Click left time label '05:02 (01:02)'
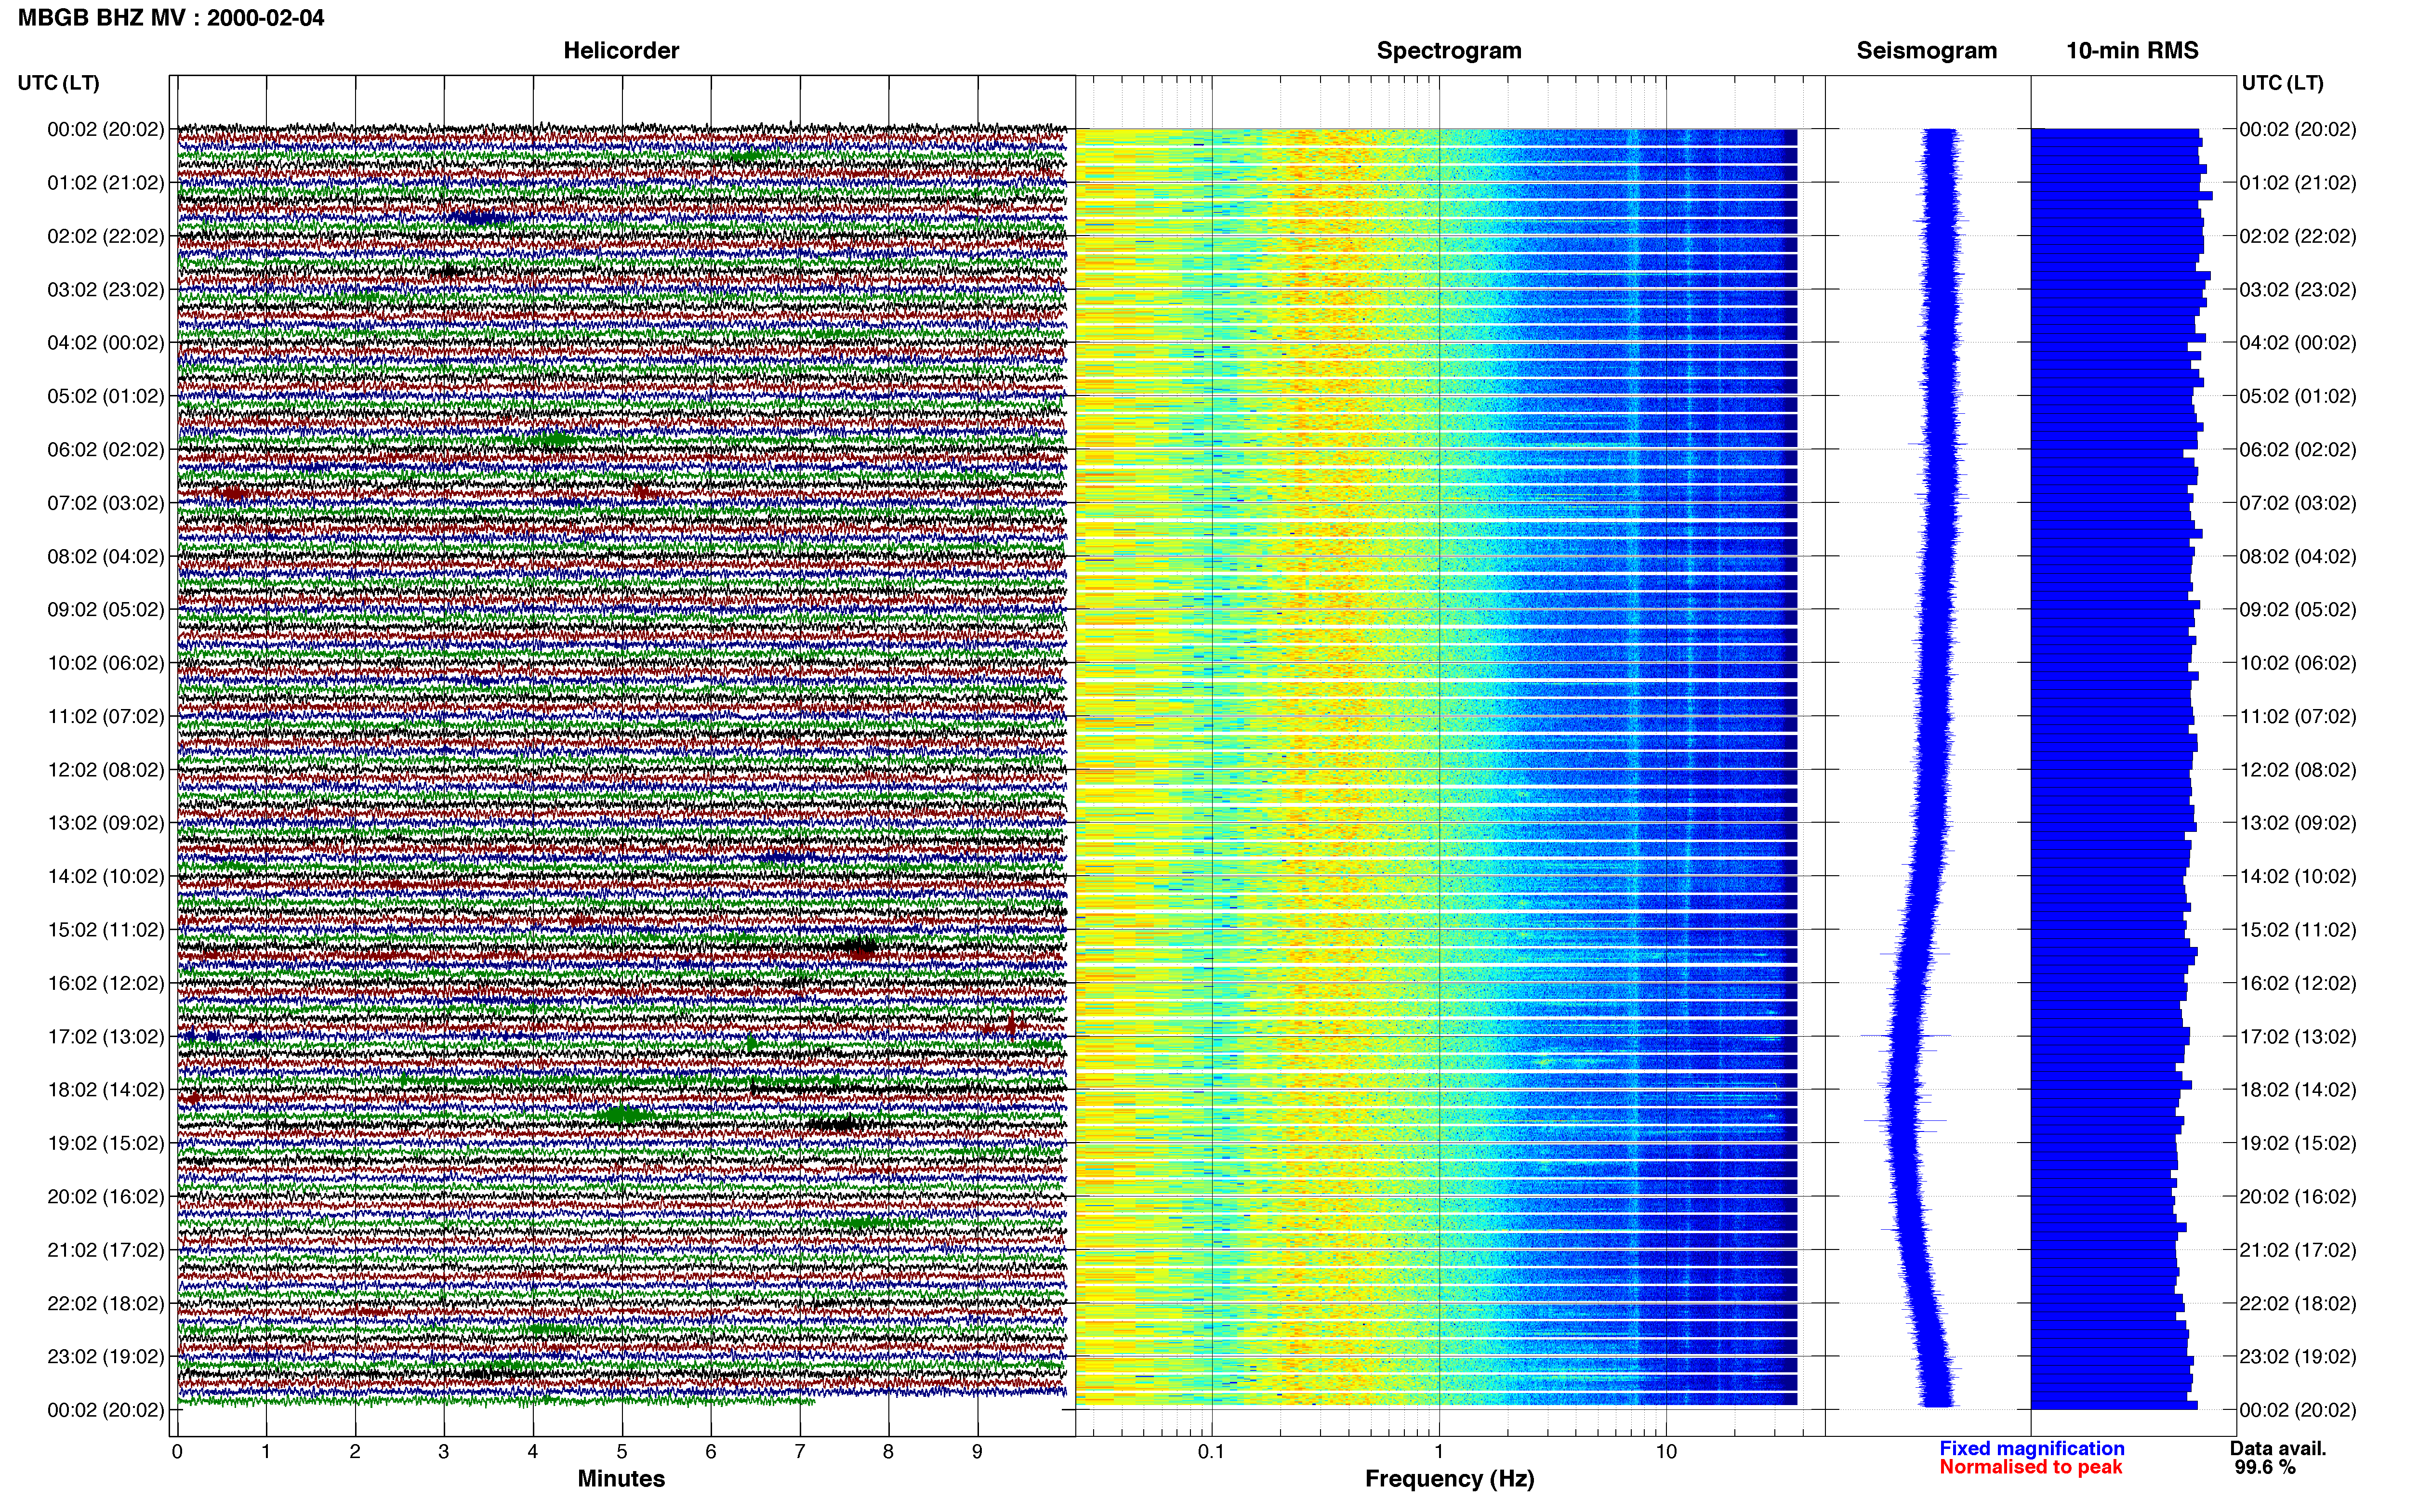 pyautogui.click(x=106, y=396)
